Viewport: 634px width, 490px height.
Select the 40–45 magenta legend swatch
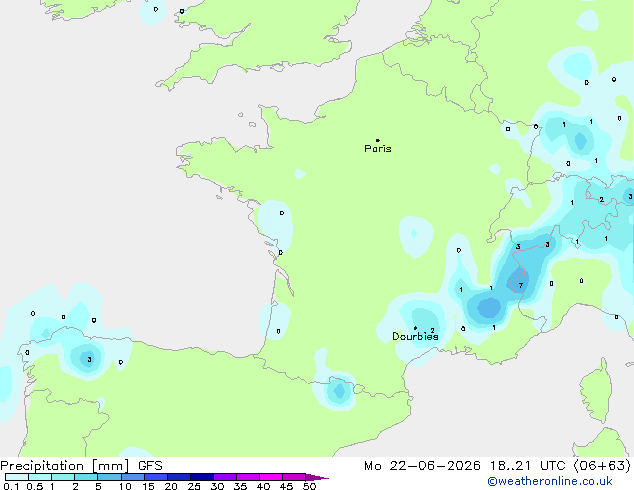tap(271, 477)
